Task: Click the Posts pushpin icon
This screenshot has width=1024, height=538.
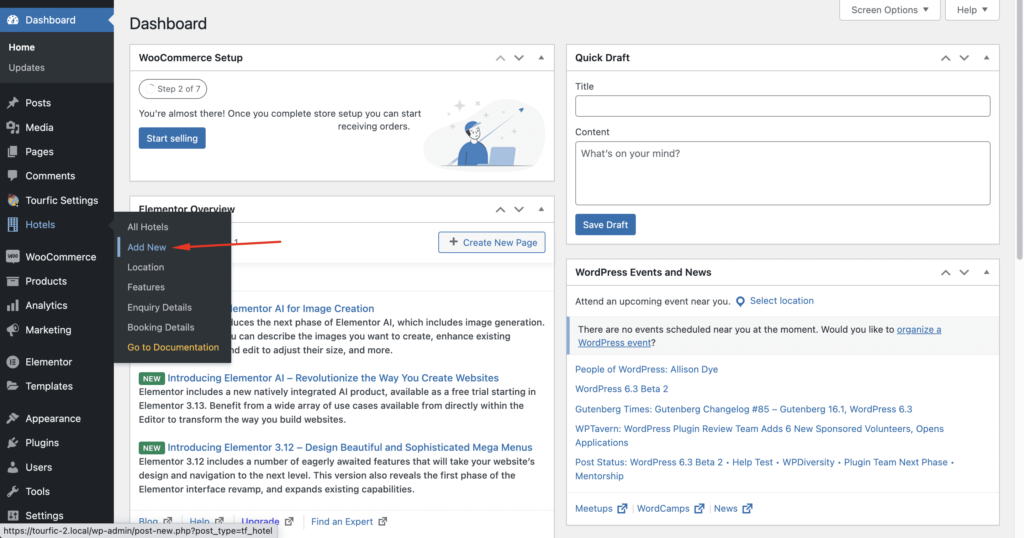Action: click(12, 103)
